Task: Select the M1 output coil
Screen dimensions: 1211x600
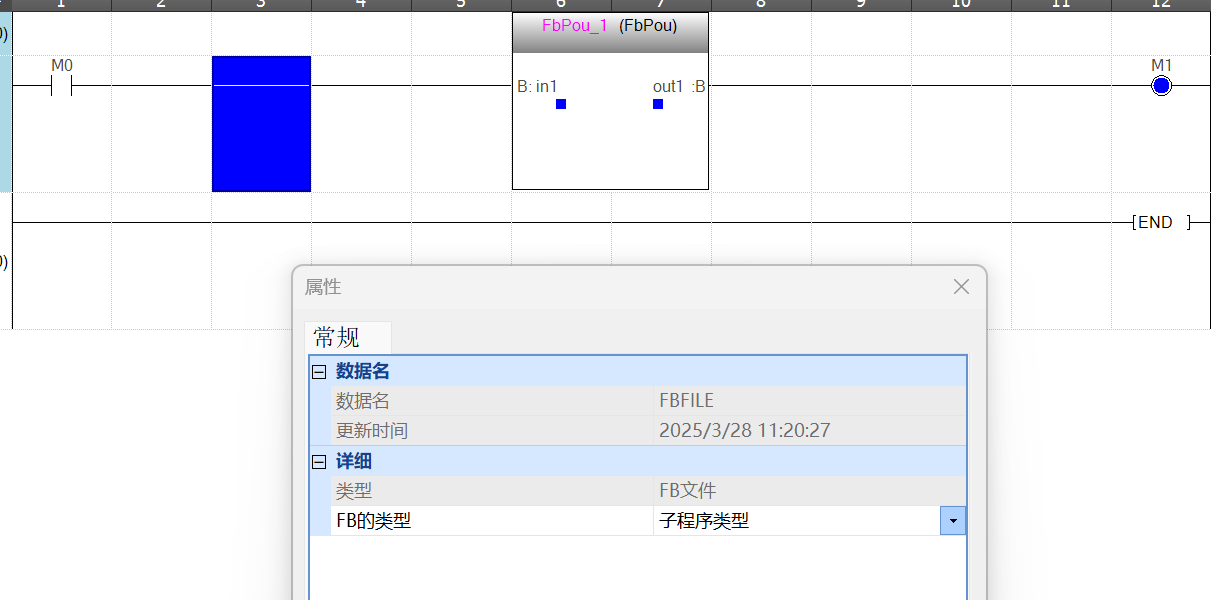Action: pyautogui.click(x=1160, y=86)
